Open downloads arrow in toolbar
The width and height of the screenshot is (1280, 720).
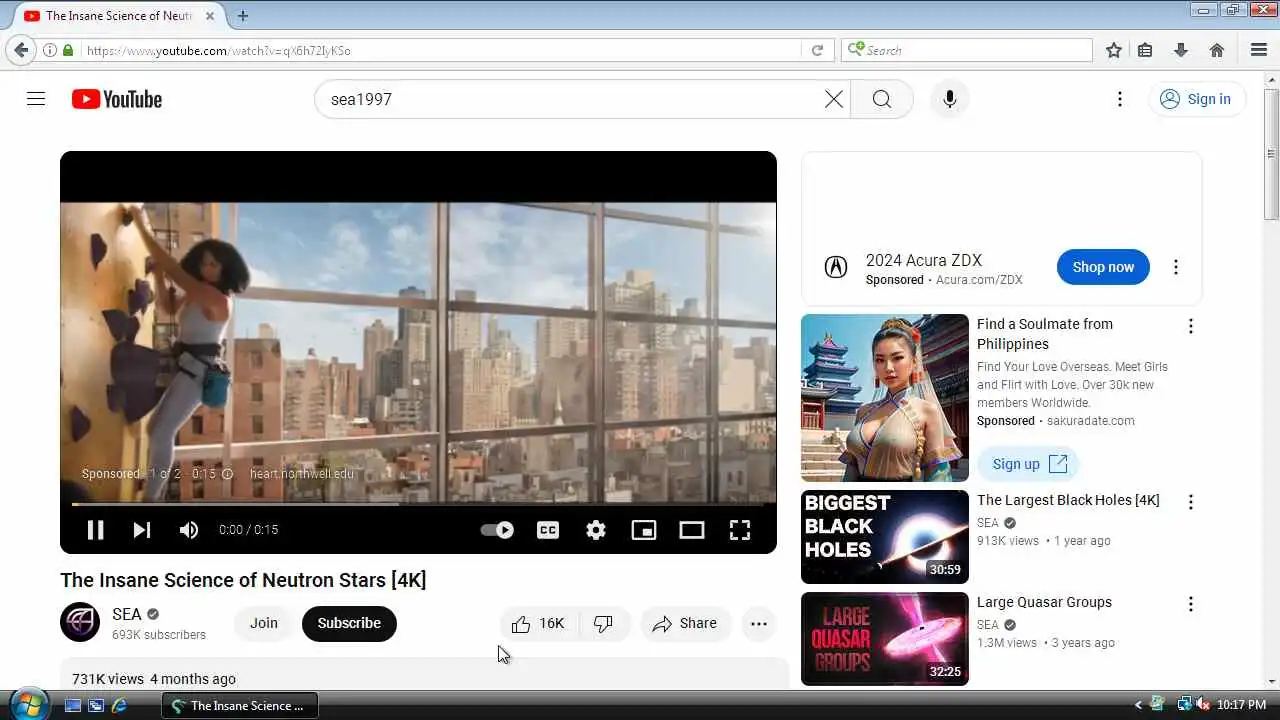1181,50
